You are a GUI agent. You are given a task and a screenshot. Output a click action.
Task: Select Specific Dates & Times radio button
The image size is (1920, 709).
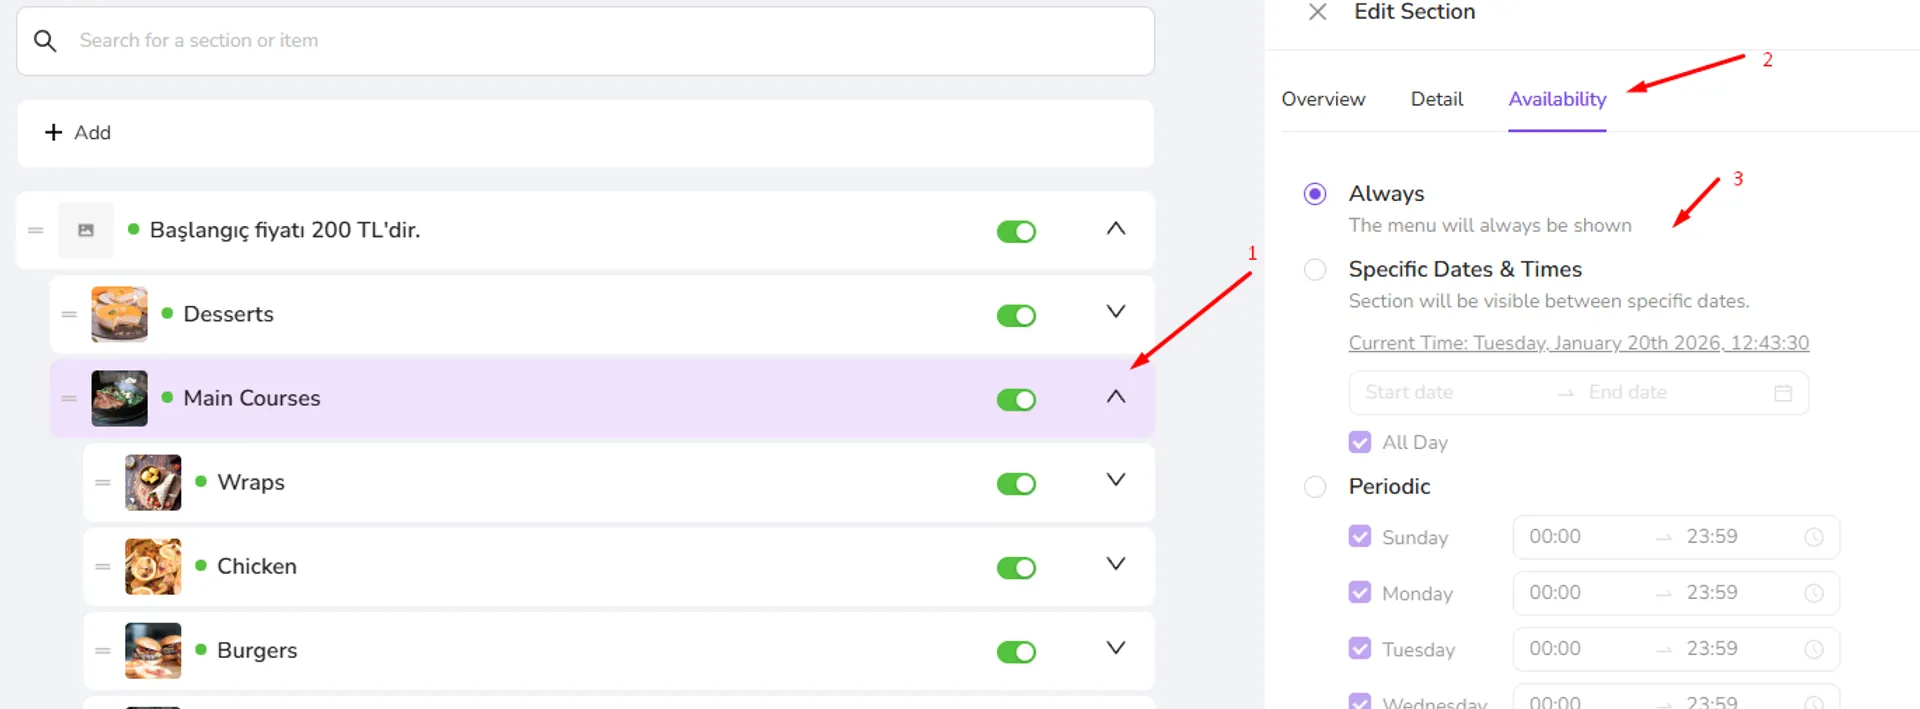coord(1315,270)
